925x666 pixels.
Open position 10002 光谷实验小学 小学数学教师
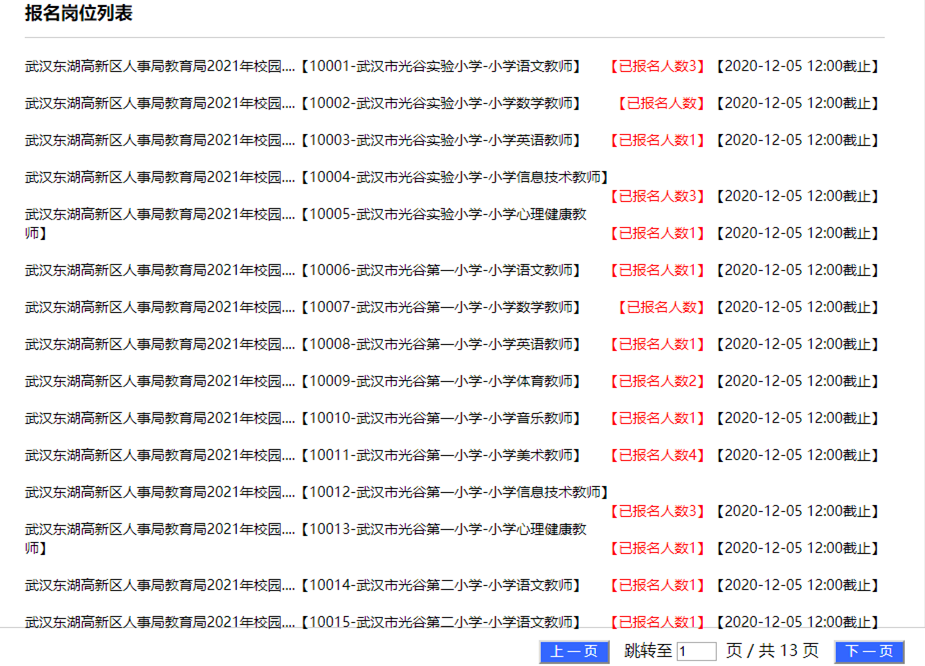pyautogui.click(x=441, y=103)
